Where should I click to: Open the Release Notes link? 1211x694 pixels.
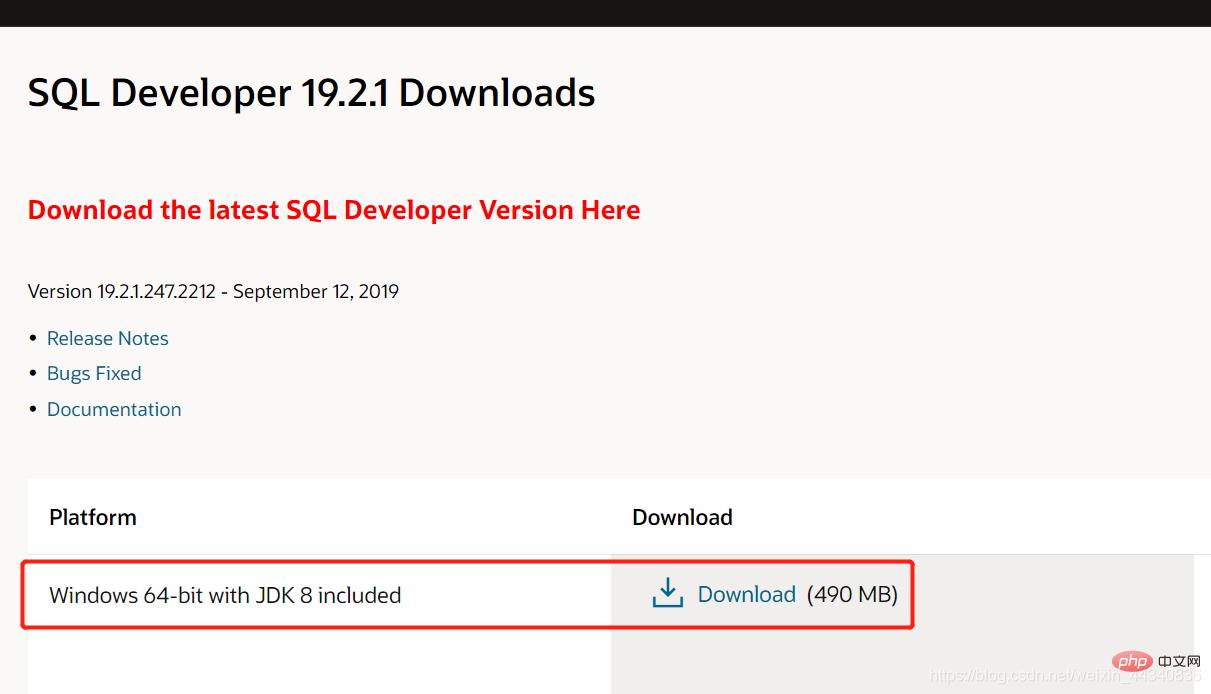pos(108,338)
